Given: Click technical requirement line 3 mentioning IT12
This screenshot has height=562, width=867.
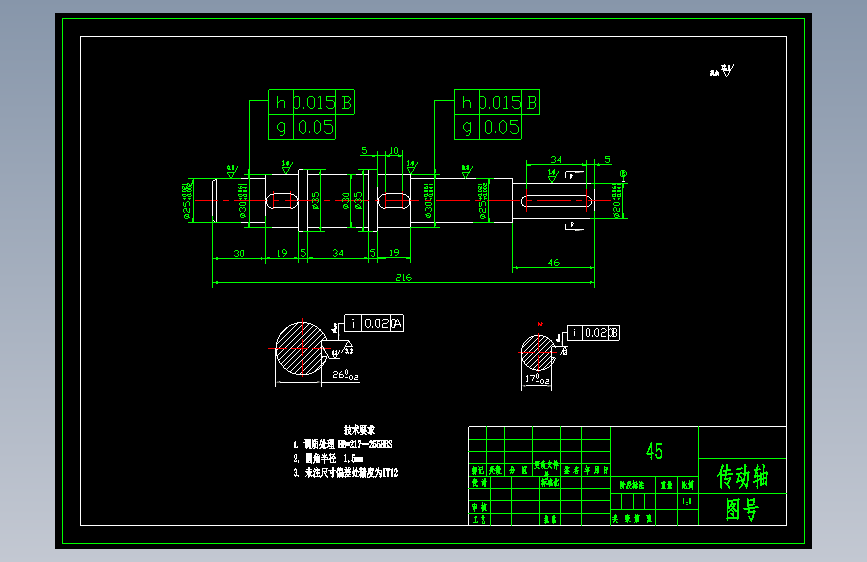Looking at the screenshot, I should 346,473.
